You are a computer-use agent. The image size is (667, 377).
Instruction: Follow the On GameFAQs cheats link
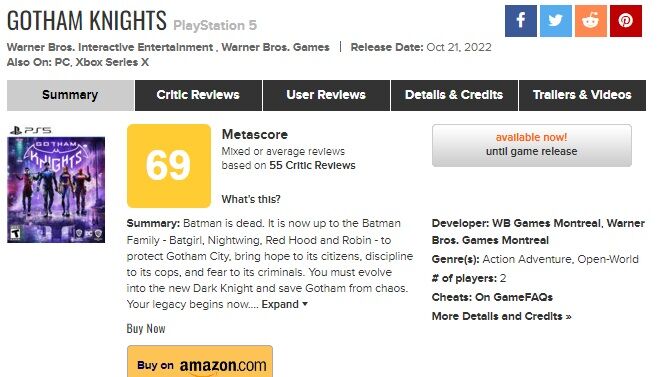tap(514, 297)
